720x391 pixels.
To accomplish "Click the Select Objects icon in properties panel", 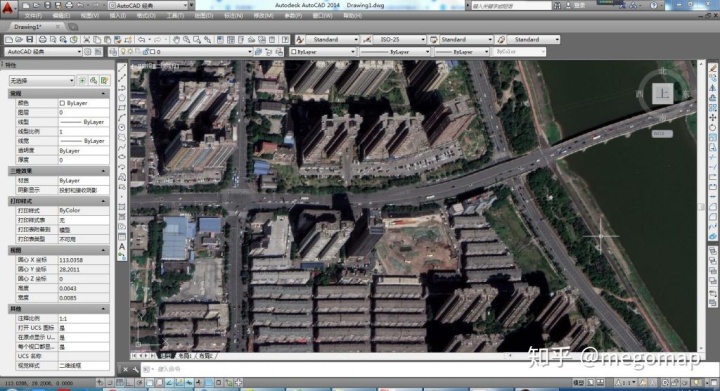I will [94, 81].
